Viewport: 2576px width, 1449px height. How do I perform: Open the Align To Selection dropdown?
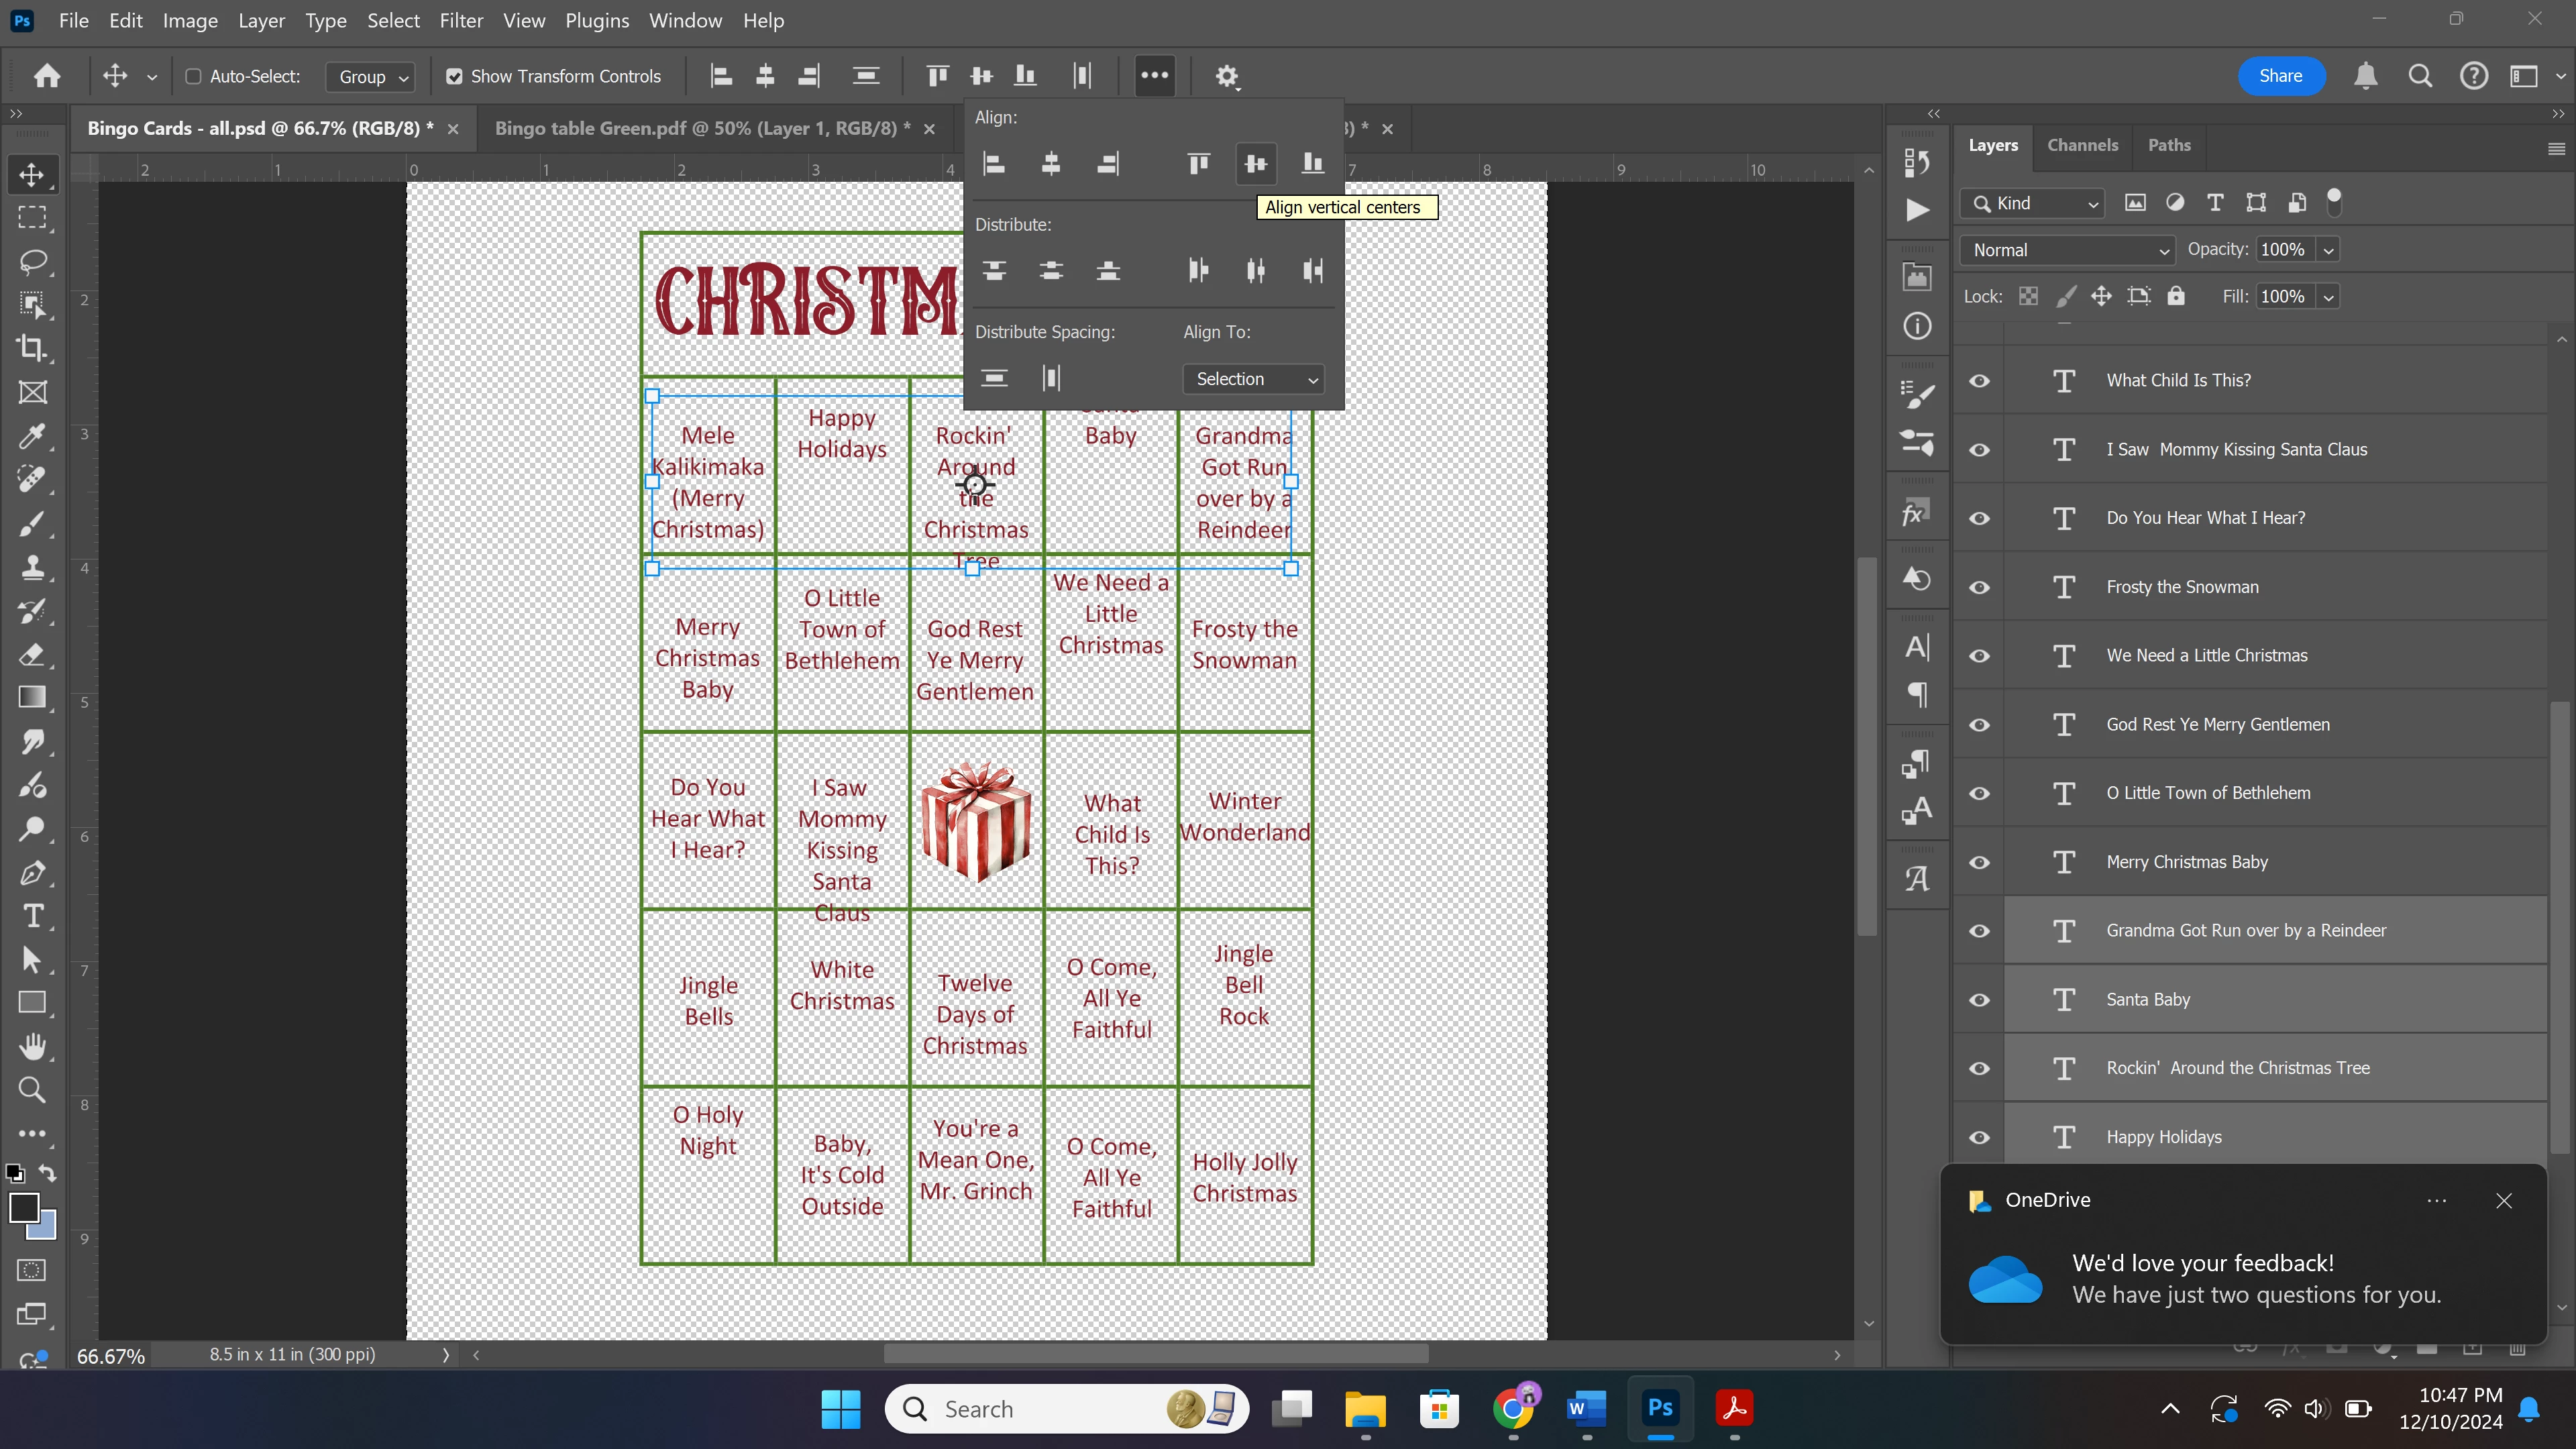pyautogui.click(x=1254, y=379)
